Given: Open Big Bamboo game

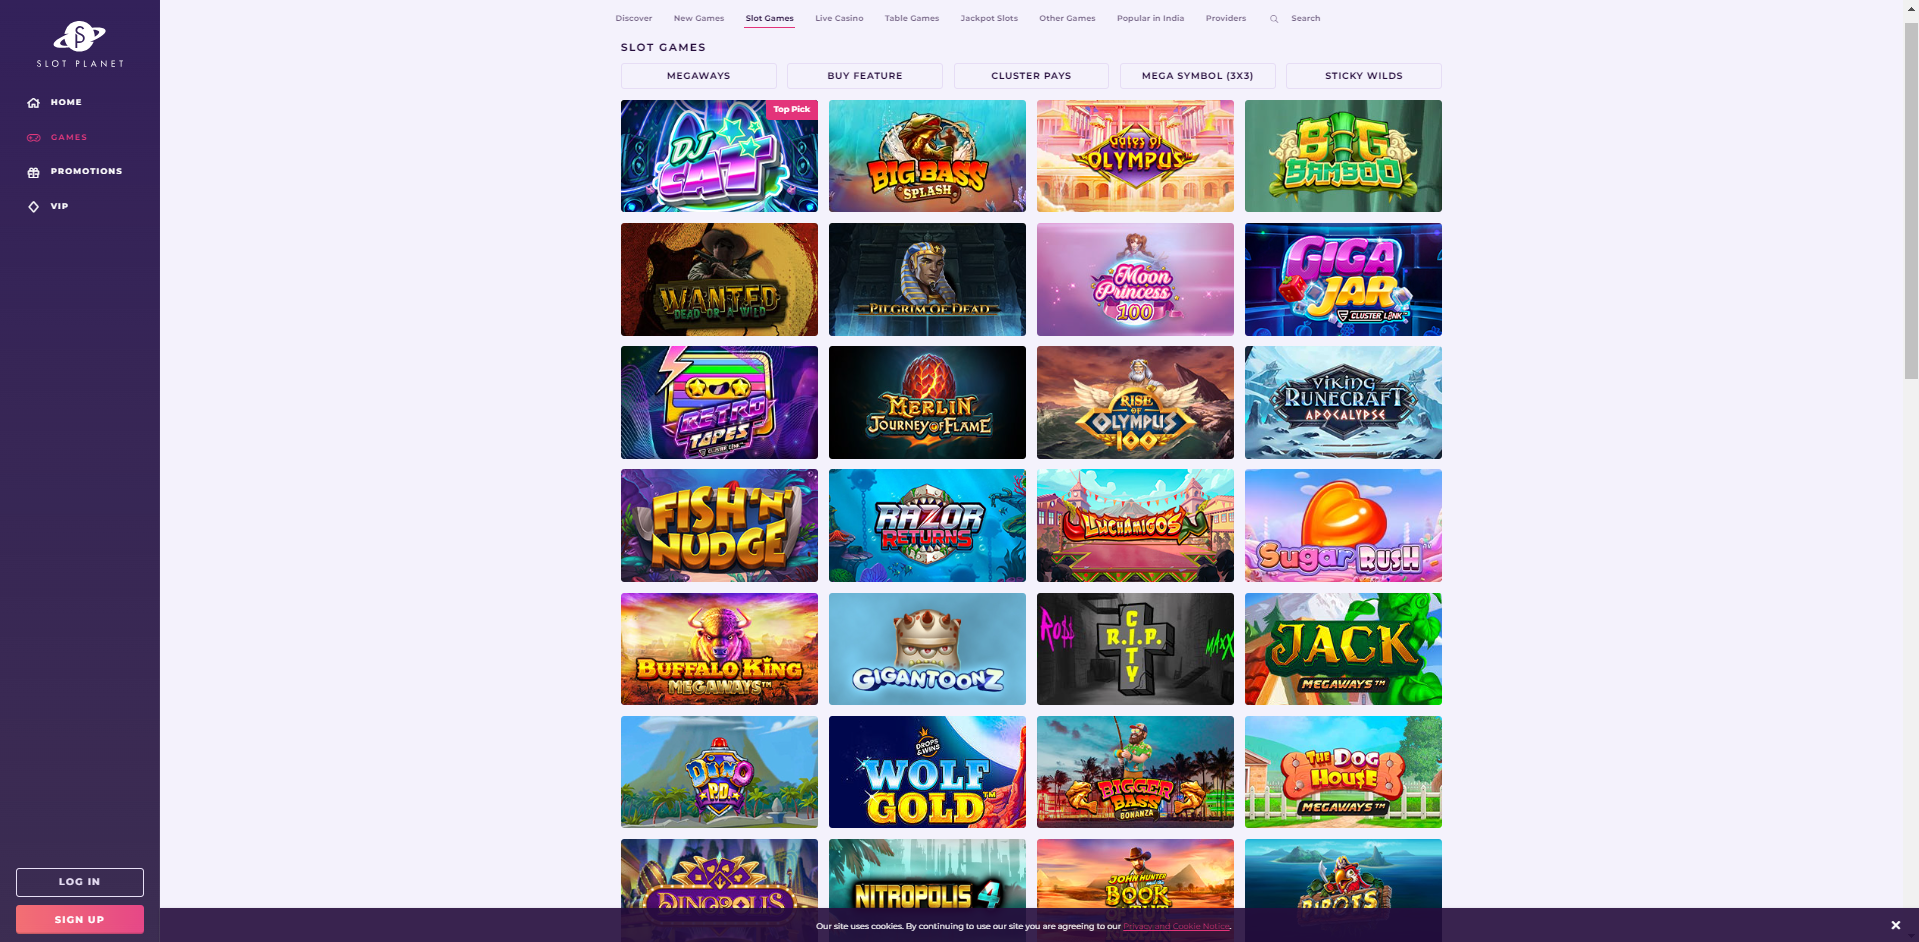Looking at the screenshot, I should [1343, 156].
